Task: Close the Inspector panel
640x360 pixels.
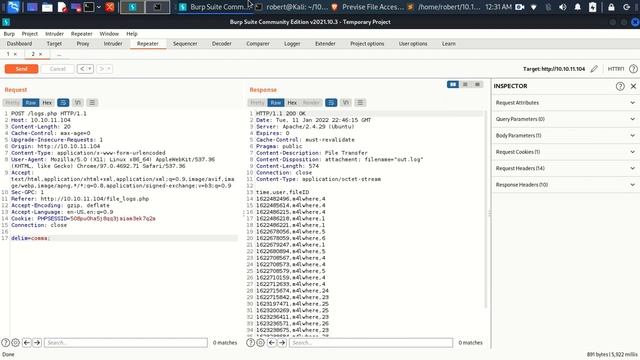Action: (633, 86)
